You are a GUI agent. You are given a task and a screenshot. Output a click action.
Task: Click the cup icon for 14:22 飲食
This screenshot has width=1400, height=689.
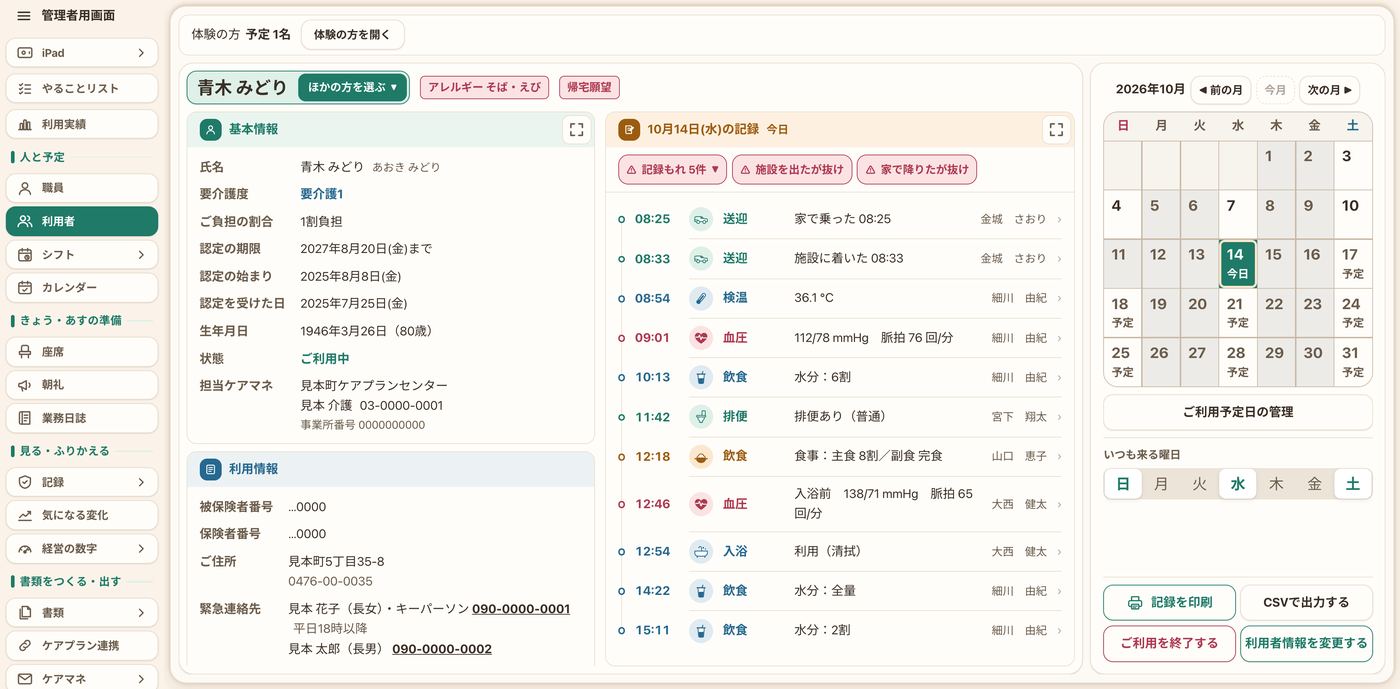700,591
